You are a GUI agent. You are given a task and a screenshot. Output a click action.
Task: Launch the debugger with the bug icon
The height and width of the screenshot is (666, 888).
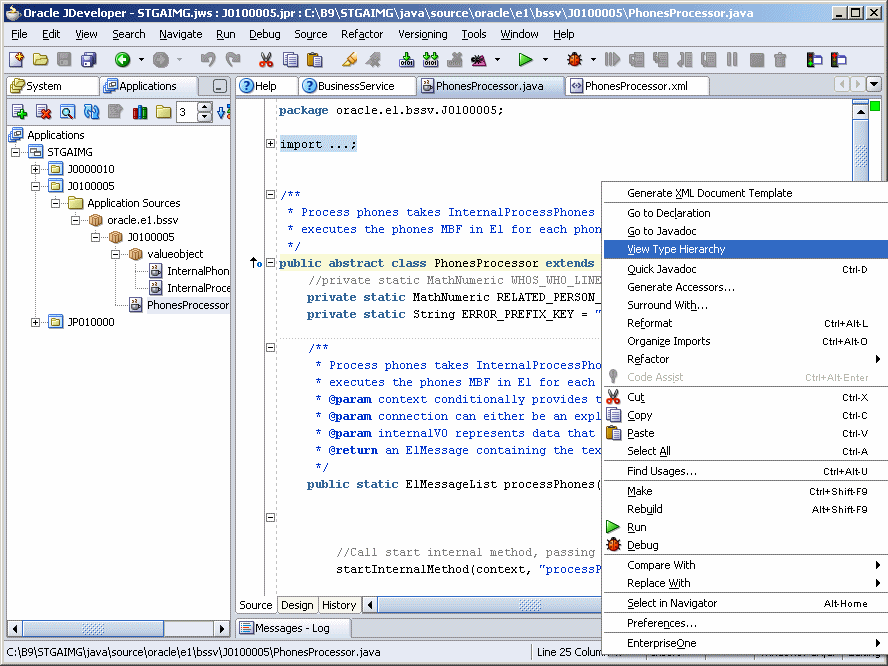pos(573,62)
